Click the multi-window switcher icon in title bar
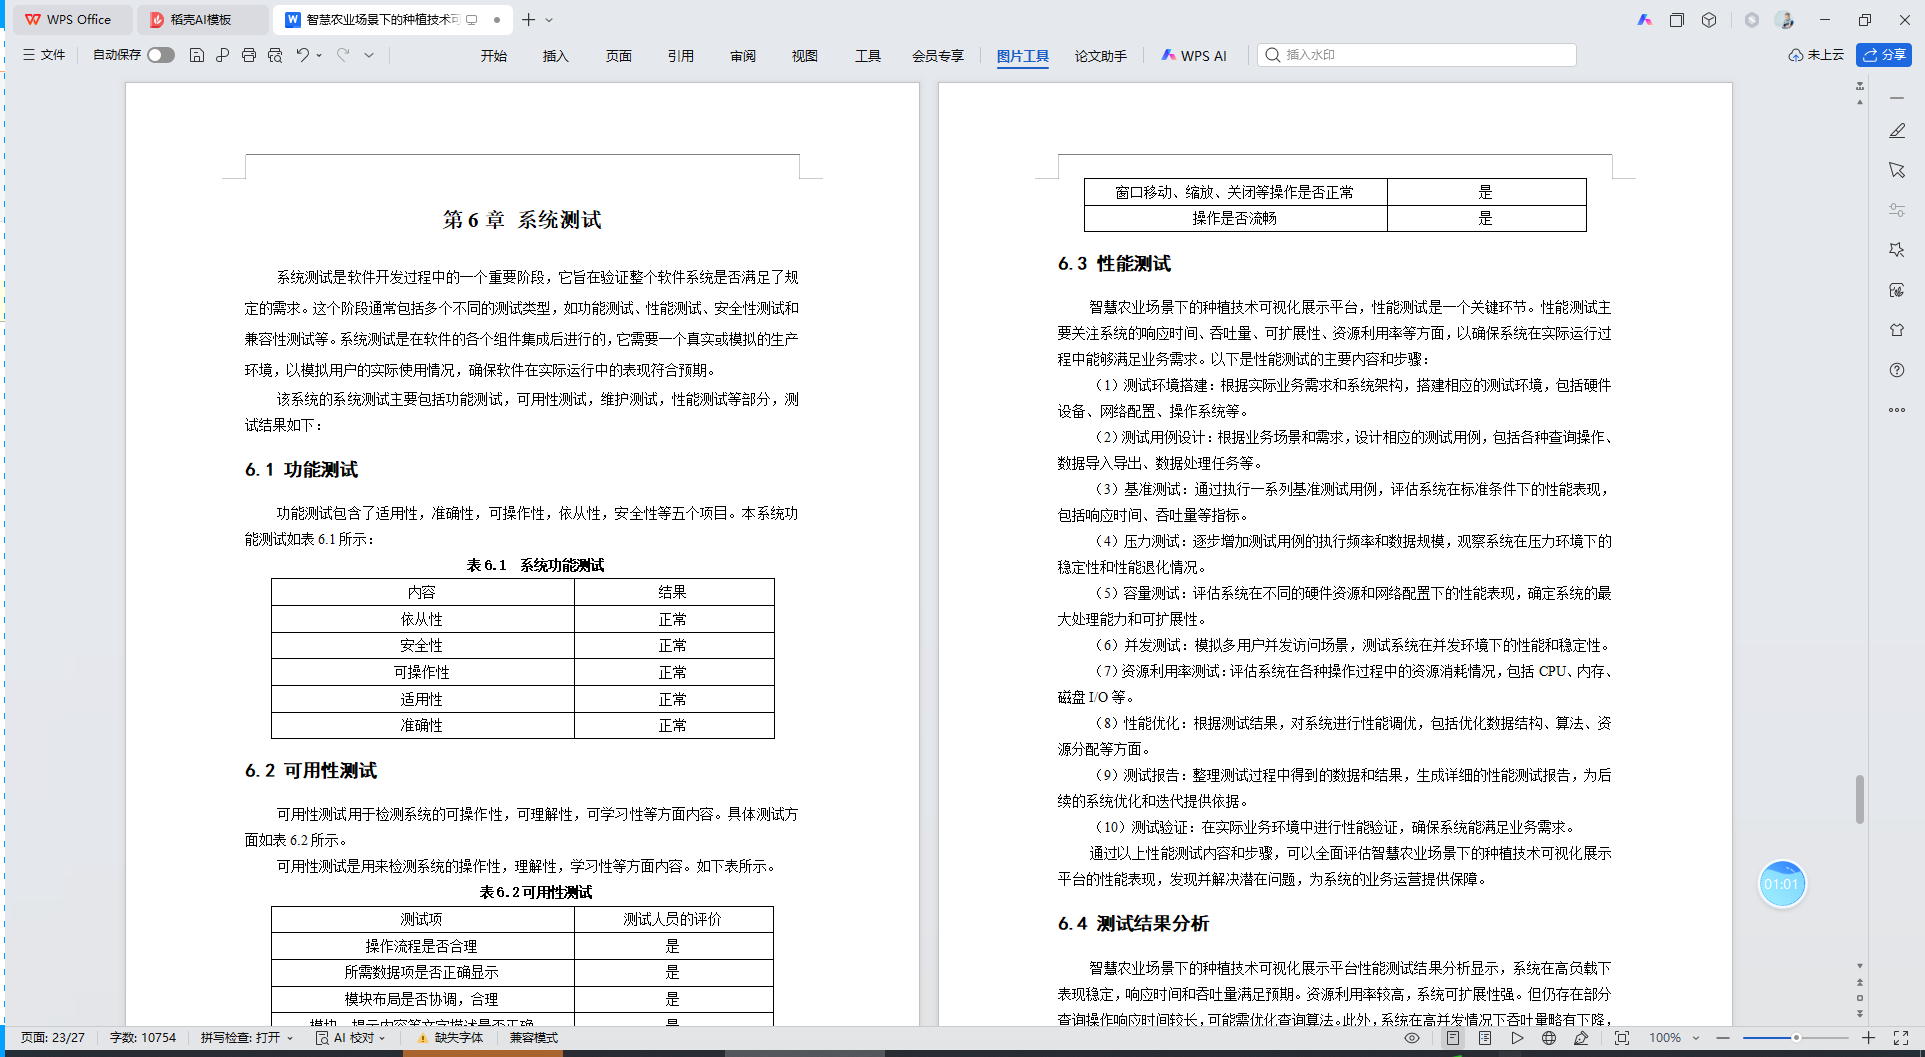The image size is (1925, 1057). pos(1677,20)
